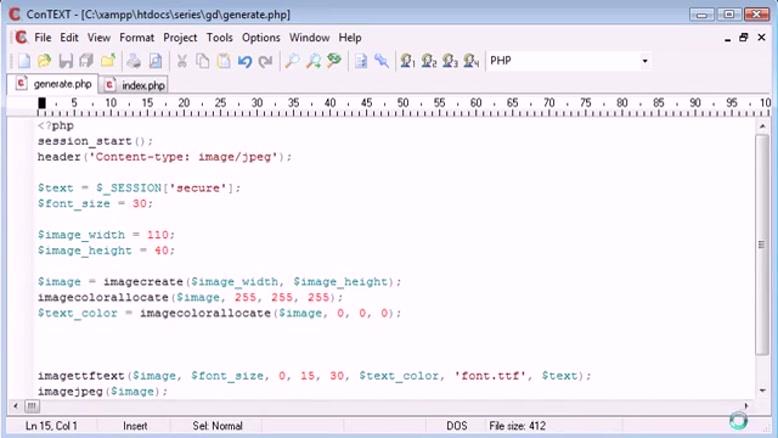This screenshot has height=438, width=778.
Task: Click 'File size: 412' status text
Action: pyautogui.click(x=517, y=426)
